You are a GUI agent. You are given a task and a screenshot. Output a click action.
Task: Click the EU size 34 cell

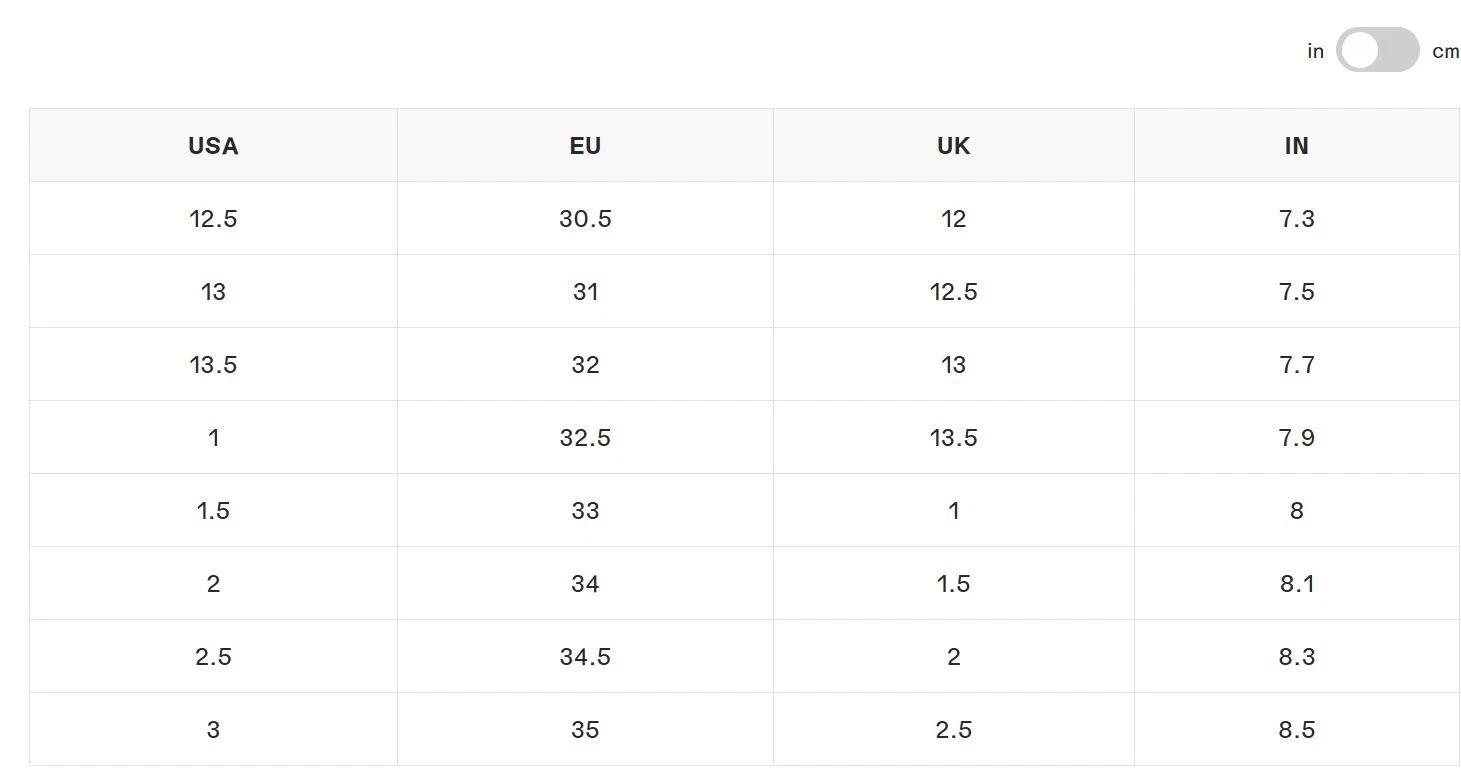(x=585, y=583)
